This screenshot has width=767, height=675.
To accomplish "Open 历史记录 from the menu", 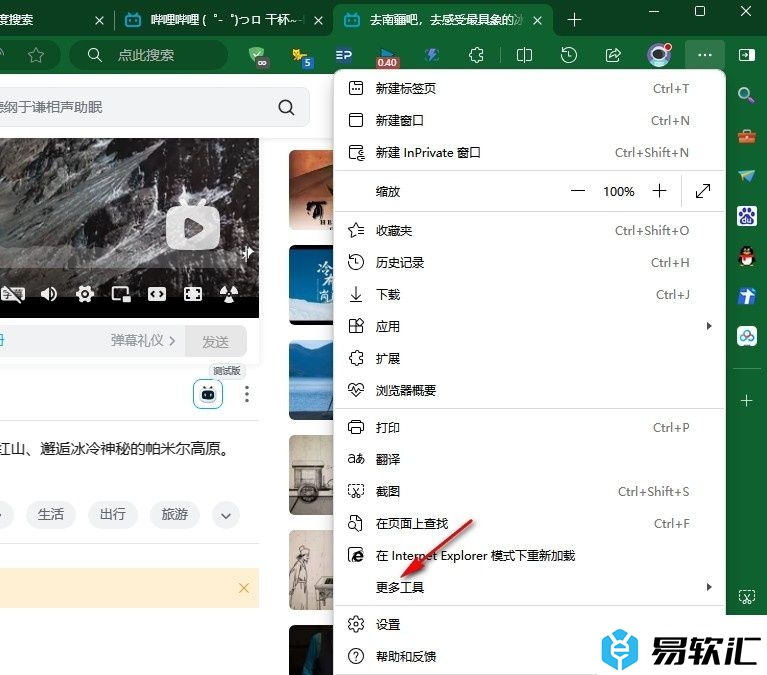I will 529,263.
